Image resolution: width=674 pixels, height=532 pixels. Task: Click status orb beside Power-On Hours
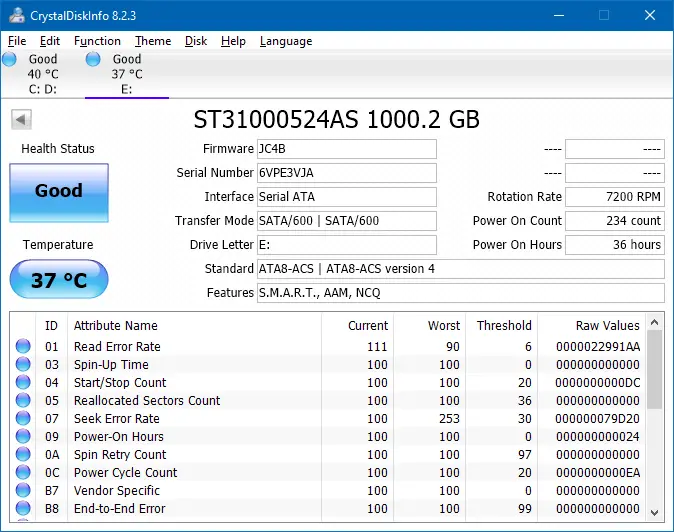[x=23, y=436]
